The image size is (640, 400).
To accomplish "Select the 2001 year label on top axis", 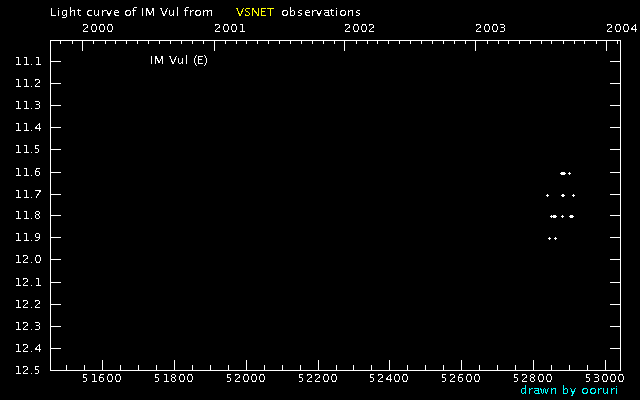I will click(230, 28).
